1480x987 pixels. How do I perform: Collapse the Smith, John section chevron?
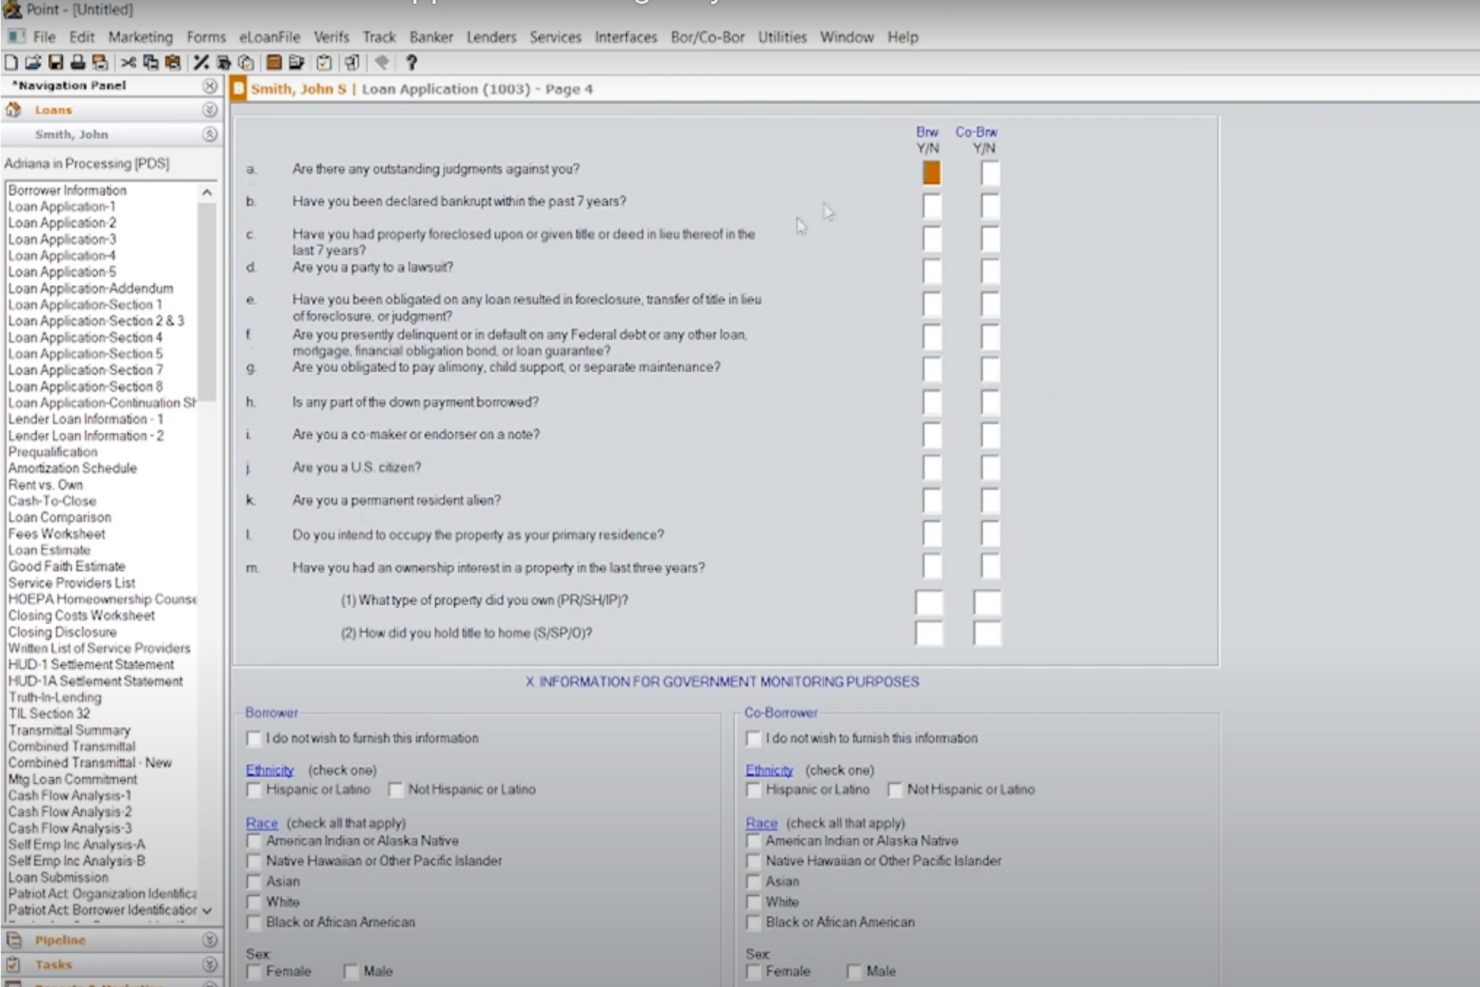[x=210, y=134]
